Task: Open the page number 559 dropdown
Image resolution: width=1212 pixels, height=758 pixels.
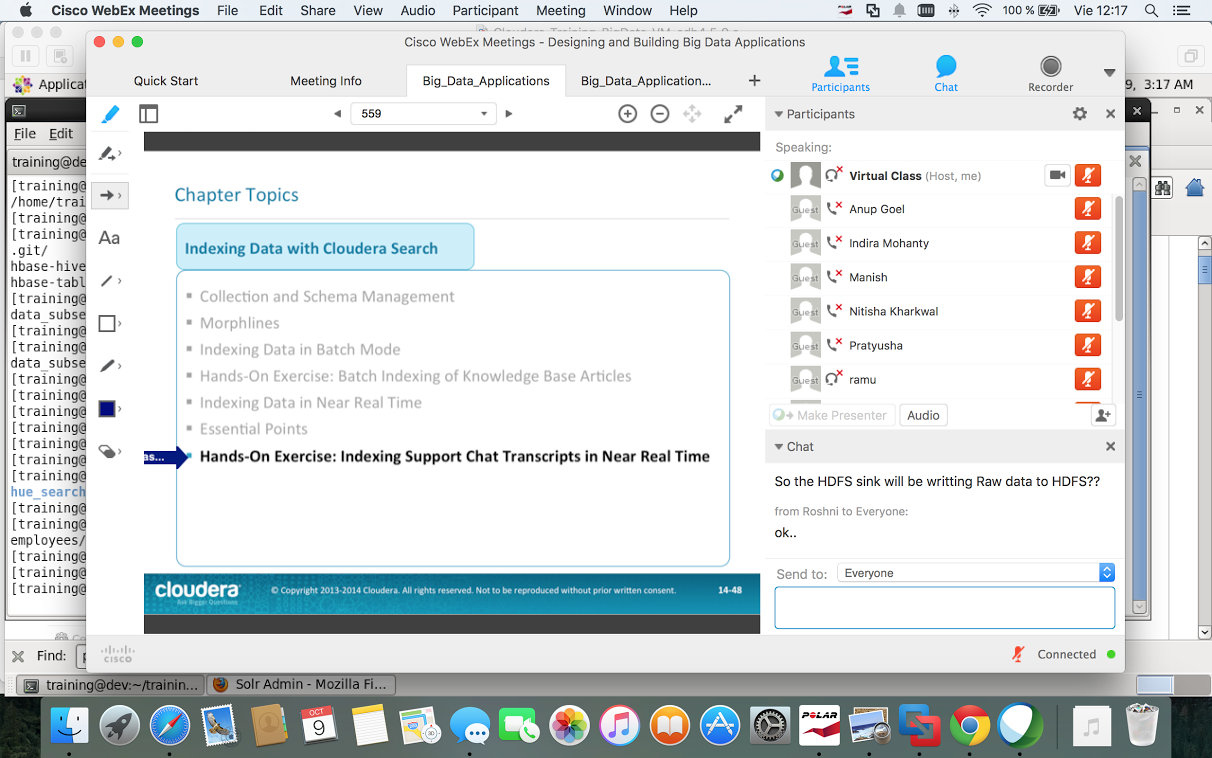Action: [x=423, y=114]
